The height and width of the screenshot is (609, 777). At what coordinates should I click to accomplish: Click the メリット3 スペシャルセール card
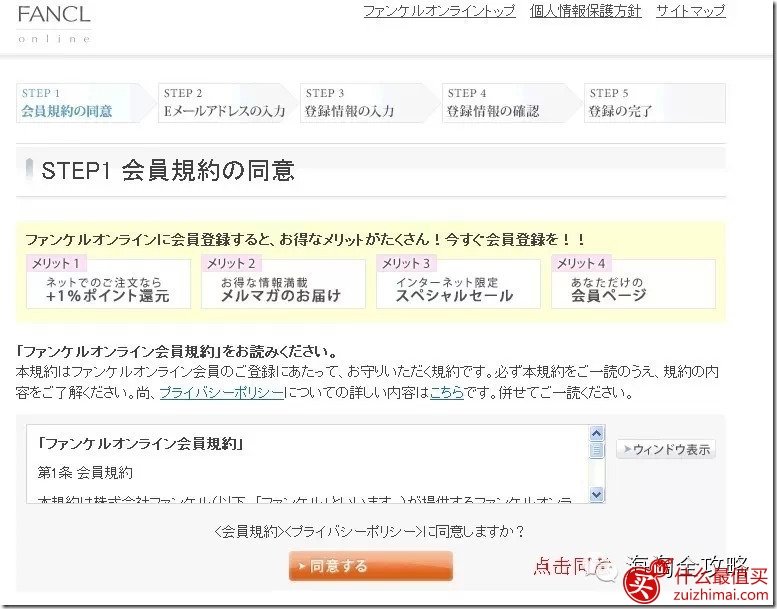click(x=458, y=282)
